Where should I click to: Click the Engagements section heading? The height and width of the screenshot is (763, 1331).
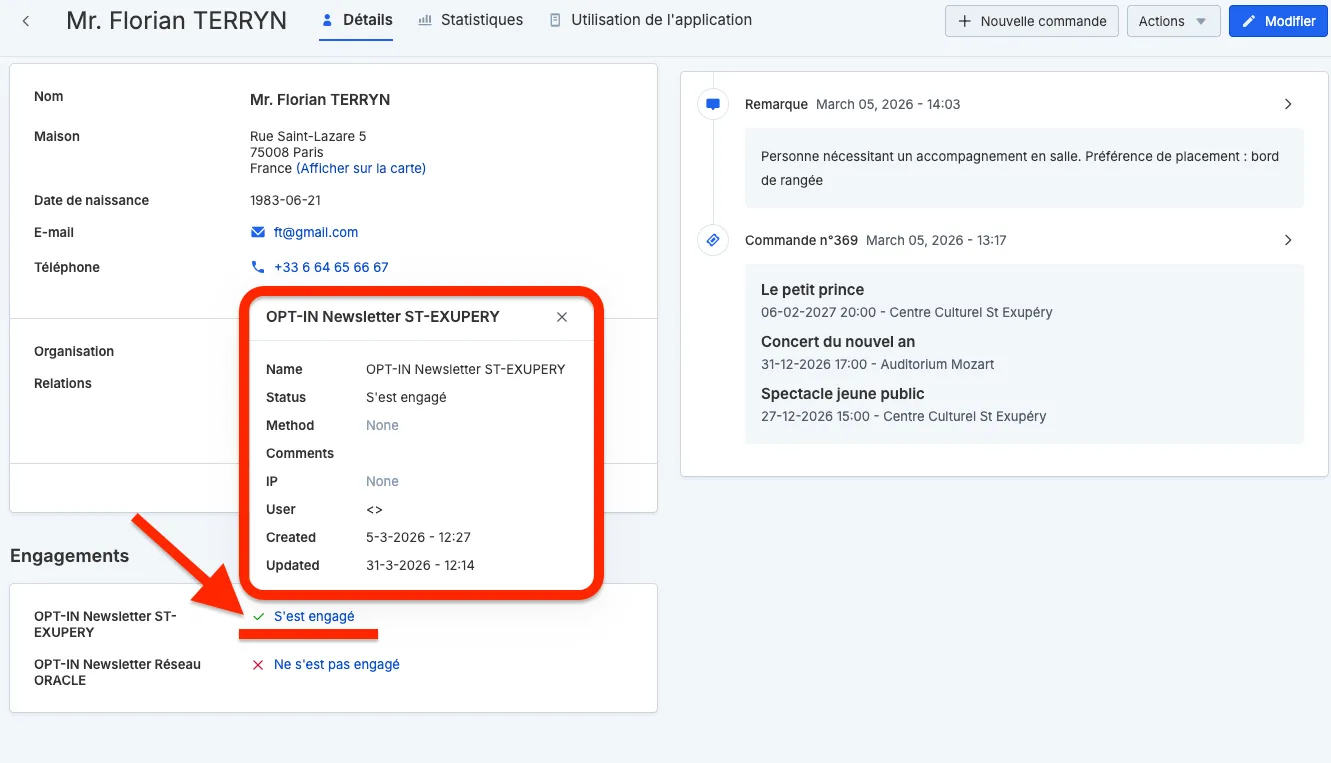pos(69,556)
